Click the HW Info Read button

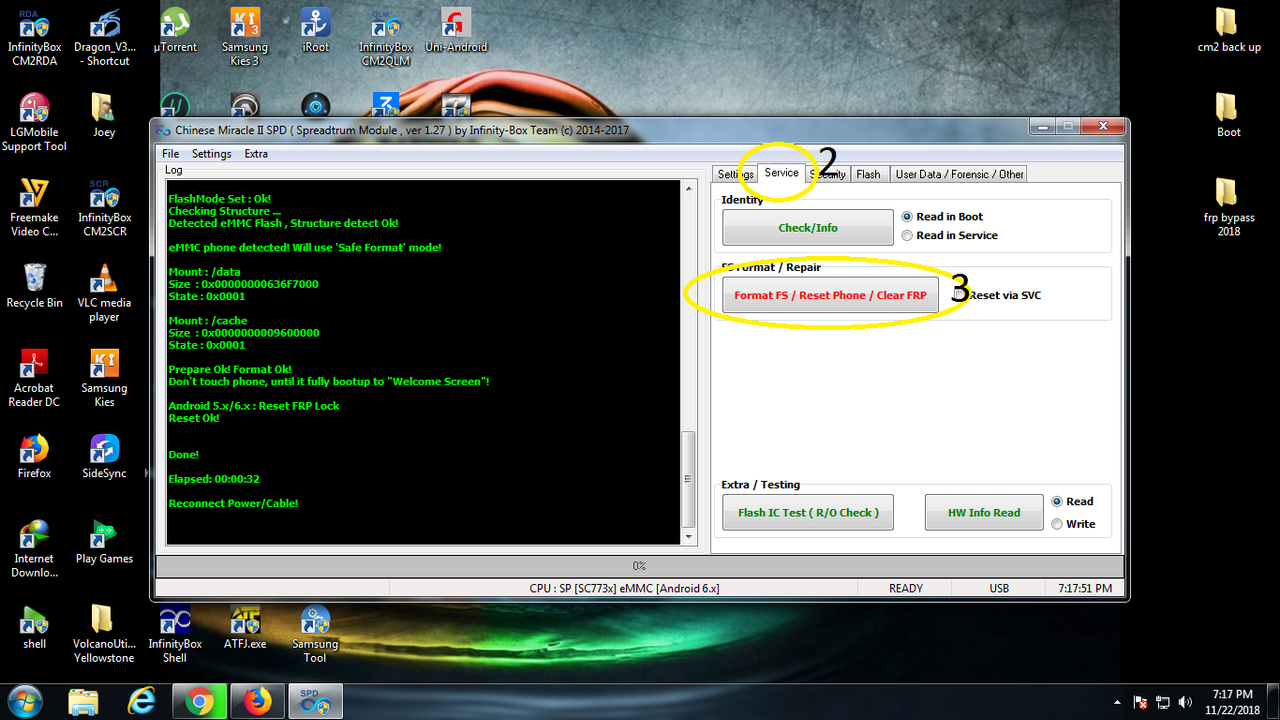pos(984,513)
